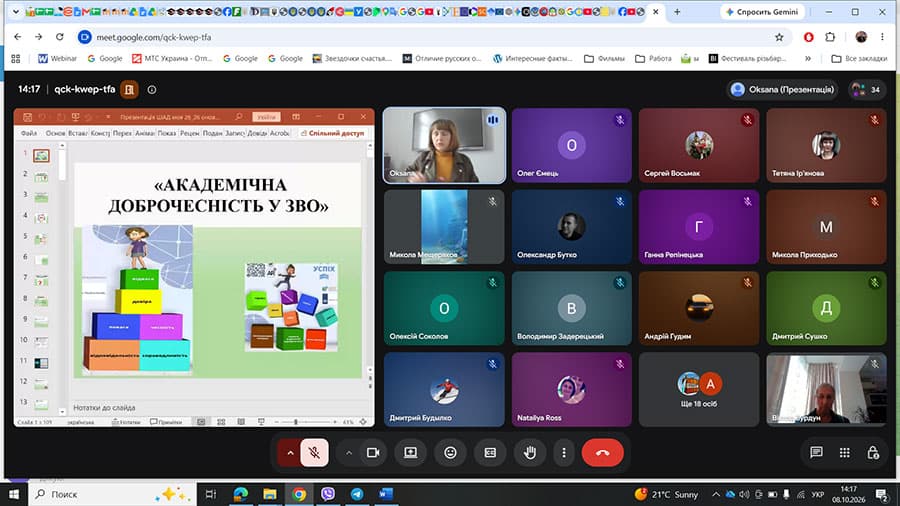The width and height of the screenshot is (900, 506).
Task: Open audio settings arrow beside microphone
Action: coord(290,453)
